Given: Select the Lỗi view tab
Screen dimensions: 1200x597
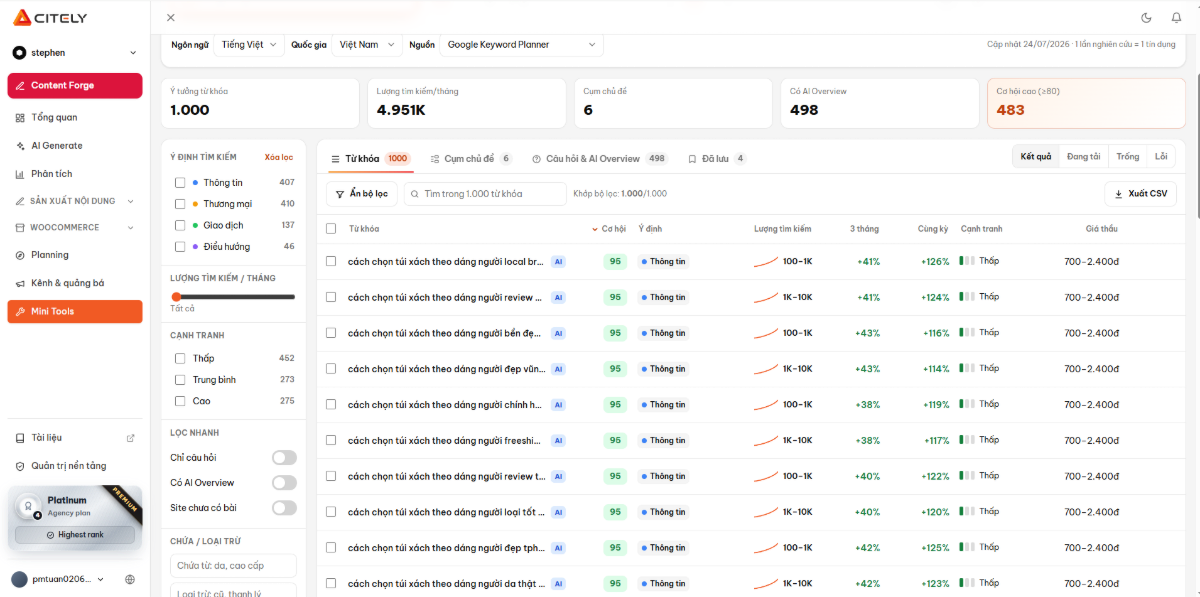Looking at the screenshot, I should pos(1161,157).
